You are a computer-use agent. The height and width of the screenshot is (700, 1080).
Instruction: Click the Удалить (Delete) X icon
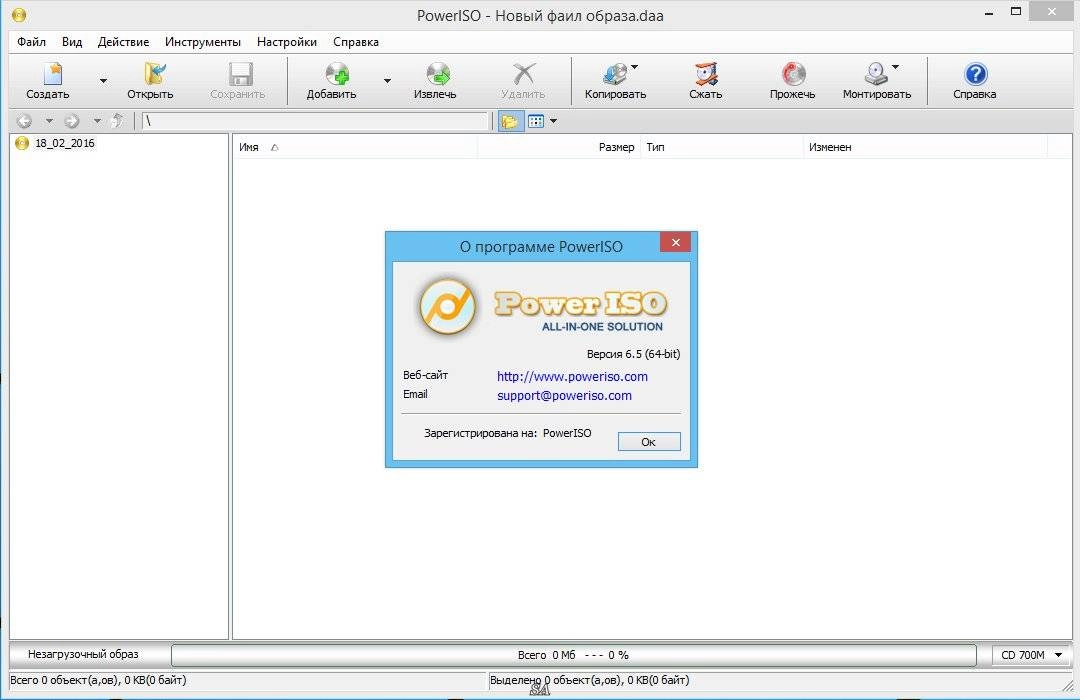[523, 74]
